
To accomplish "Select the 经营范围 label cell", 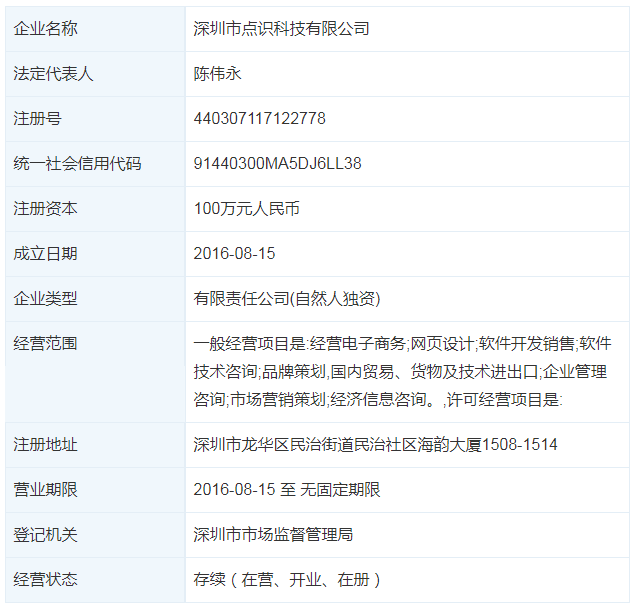I will coord(45,344).
